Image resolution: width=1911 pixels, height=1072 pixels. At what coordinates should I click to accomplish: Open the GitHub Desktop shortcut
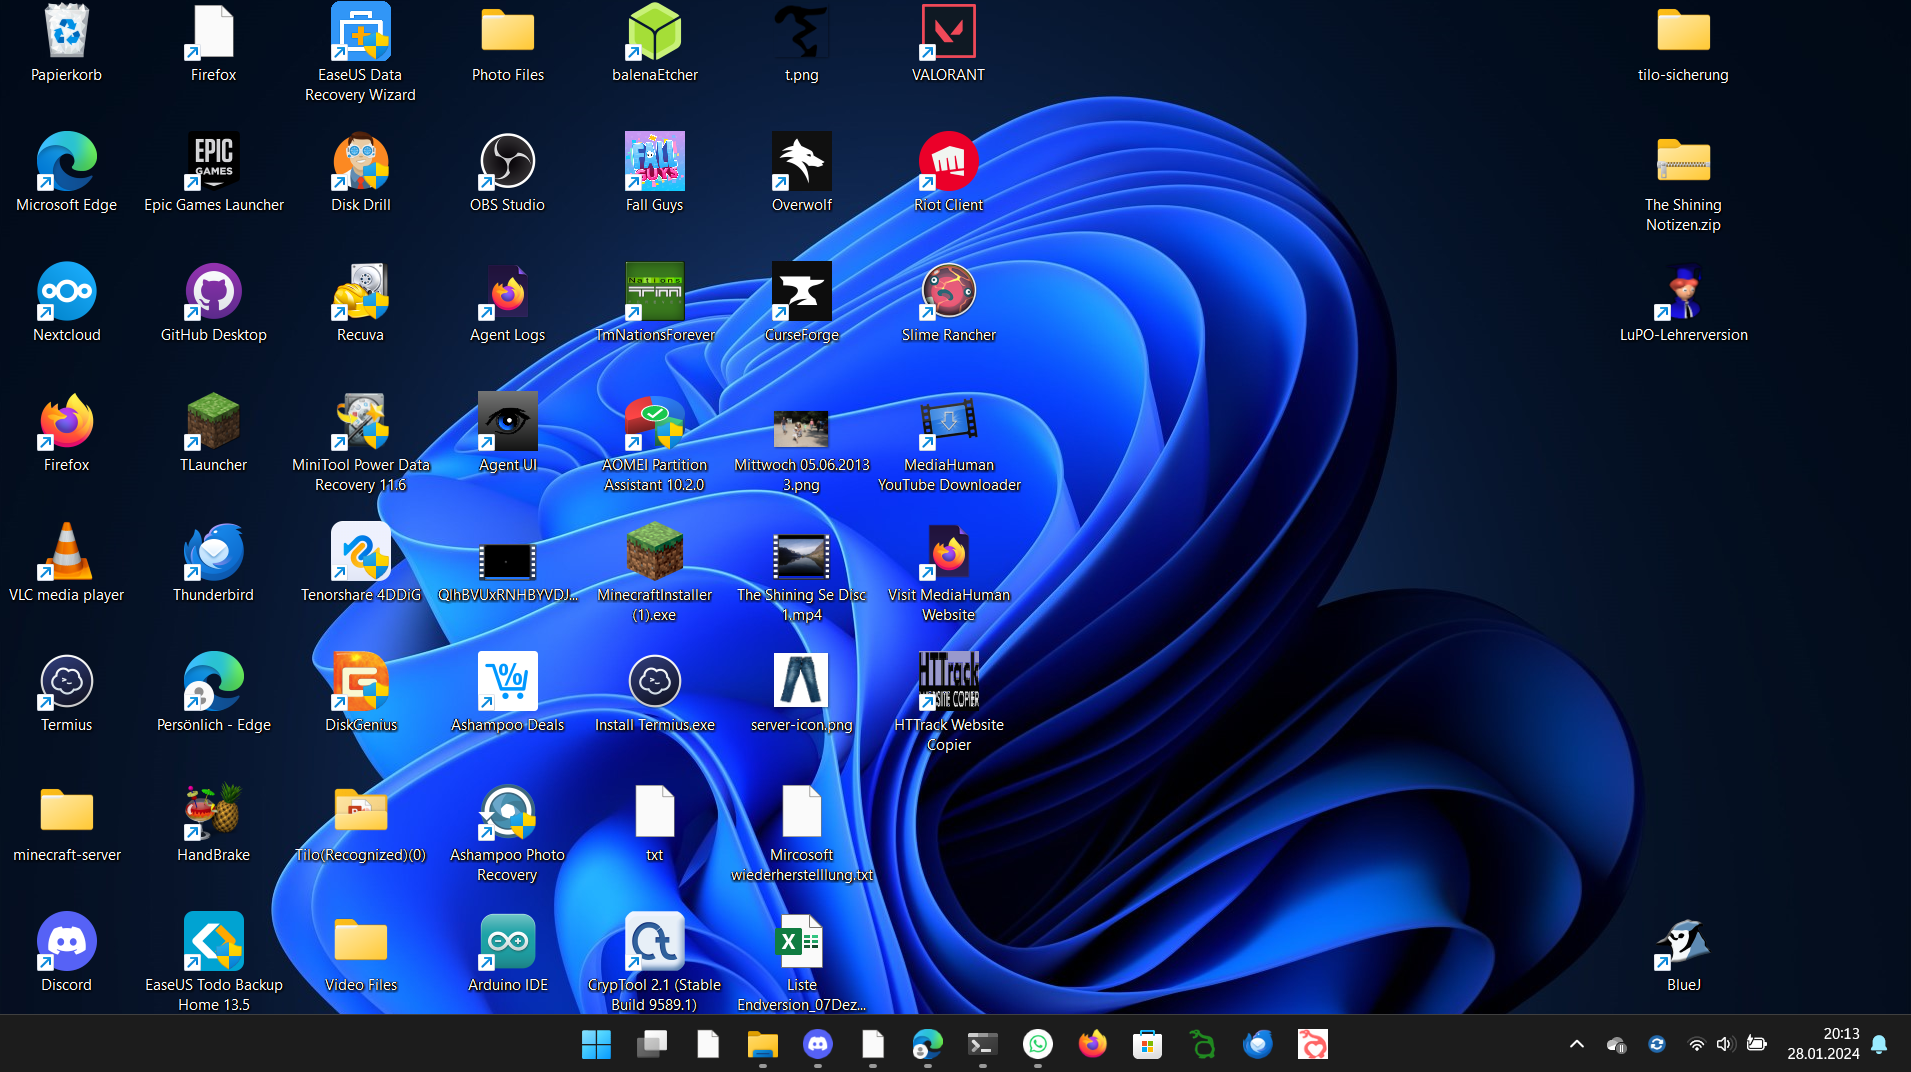213,293
